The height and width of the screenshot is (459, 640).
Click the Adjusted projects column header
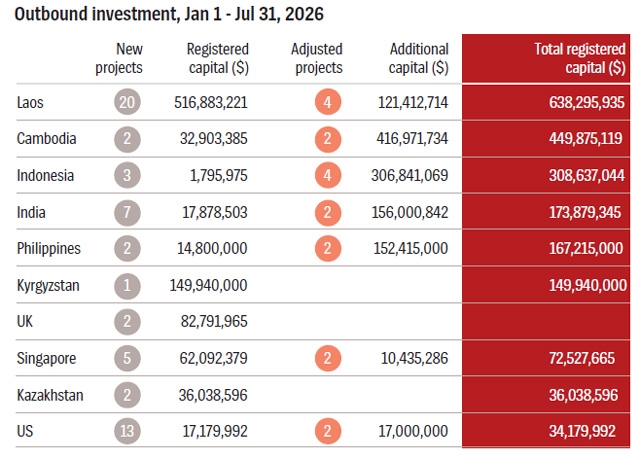pos(317,58)
